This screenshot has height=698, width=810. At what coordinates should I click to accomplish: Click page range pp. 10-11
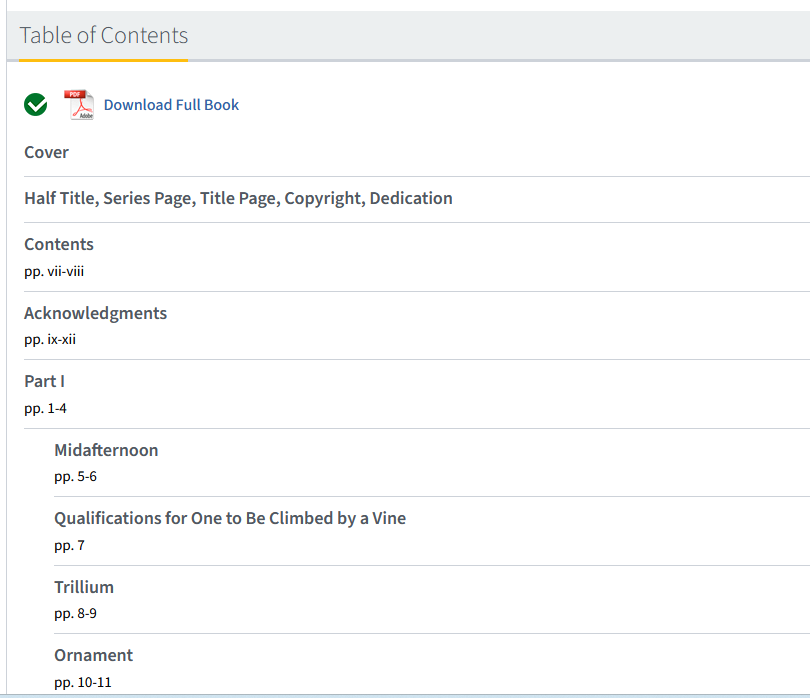[83, 682]
